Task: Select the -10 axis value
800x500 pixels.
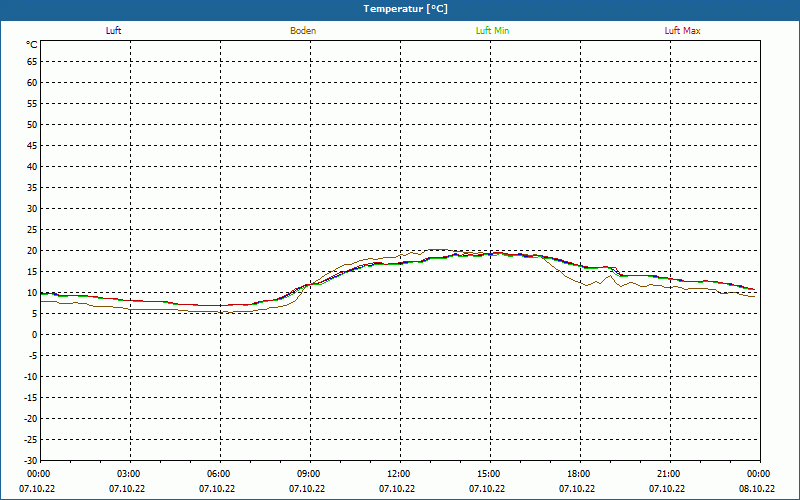Action: 31,377
